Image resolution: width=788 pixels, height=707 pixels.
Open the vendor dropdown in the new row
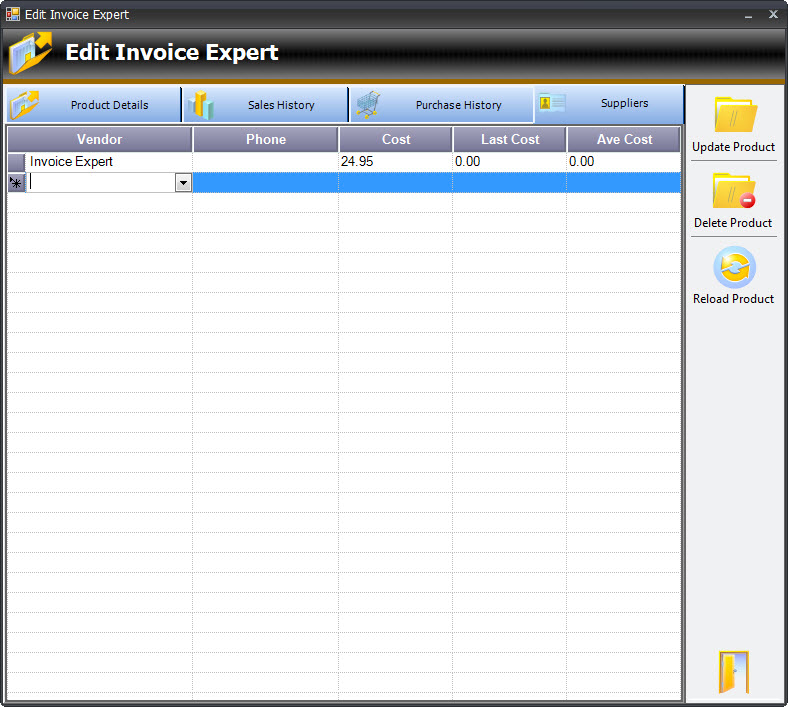(x=183, y=183)
